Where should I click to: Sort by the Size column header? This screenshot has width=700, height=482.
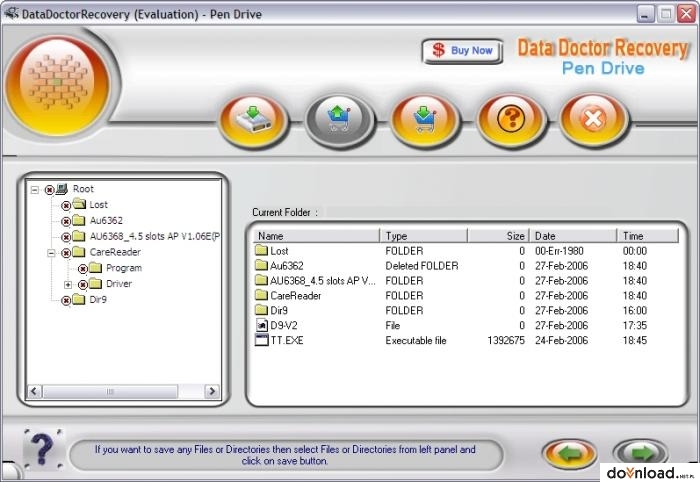click(498, 236)
